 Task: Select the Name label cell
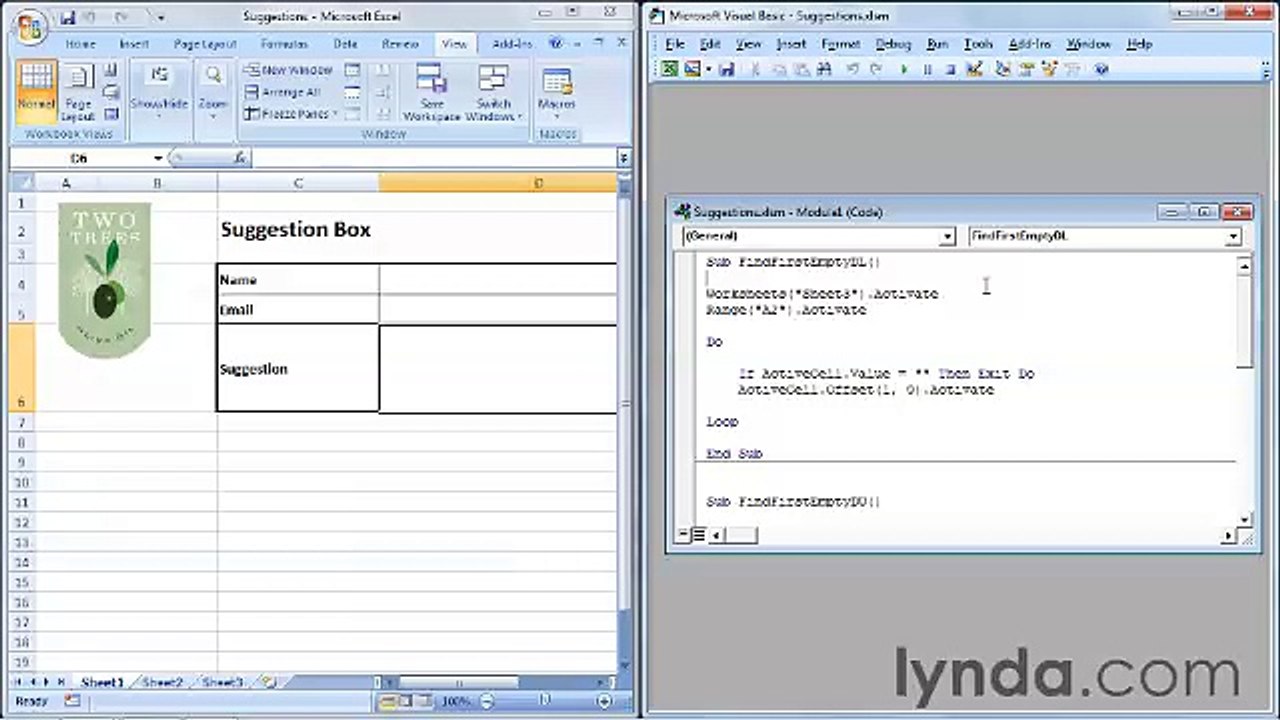(298, 279)
